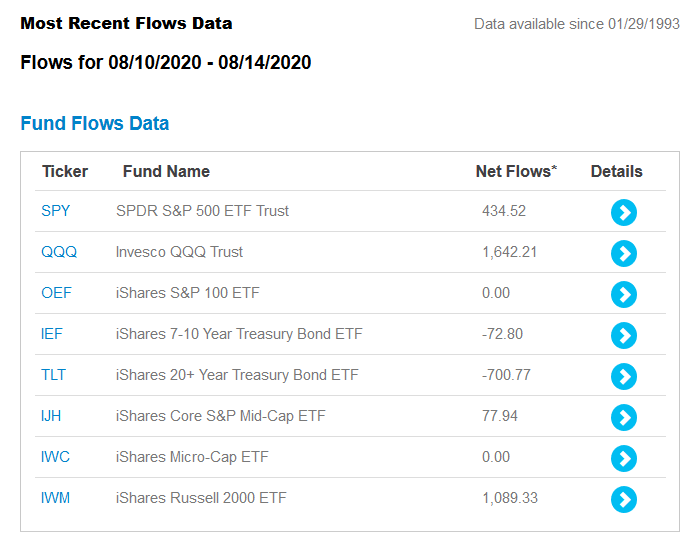This screenshot has width=700, height=540.
Task: Open details arrow for OEF row
Action: (x=624, y=295)
